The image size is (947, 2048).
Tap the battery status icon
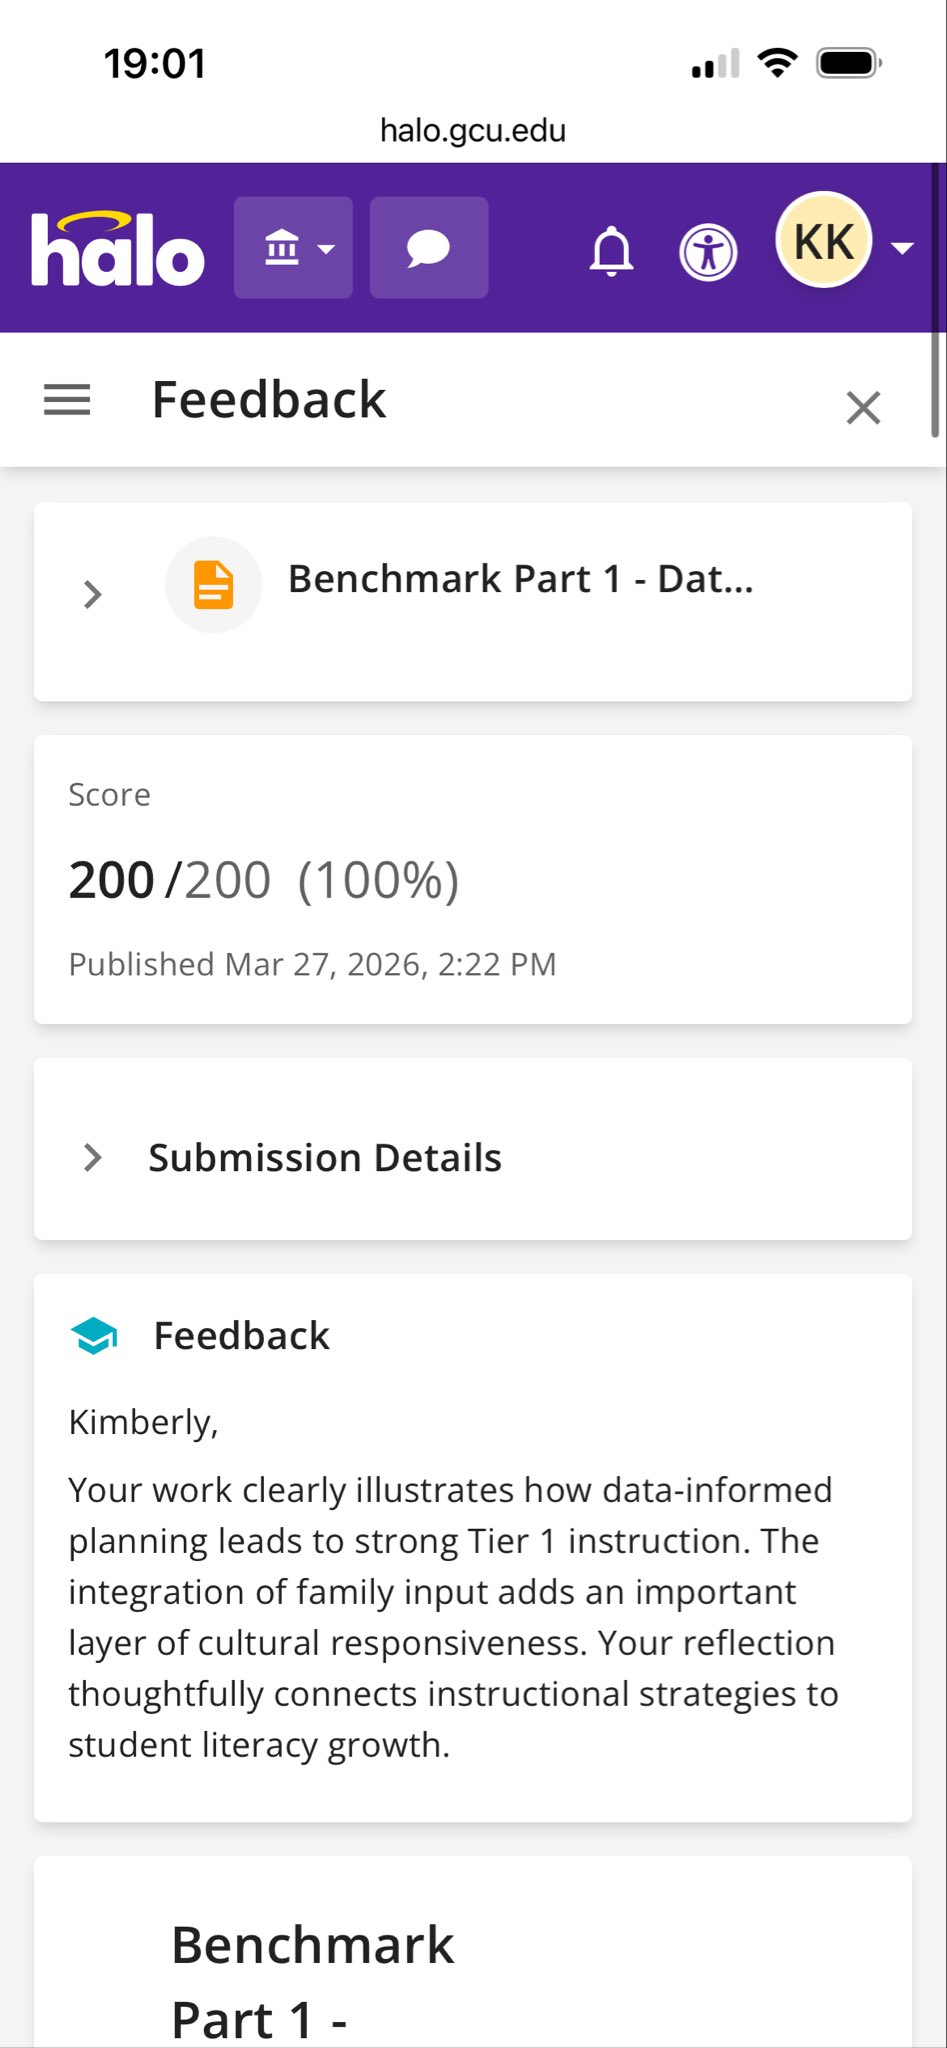pyautogui.click(x=848, y=64)
